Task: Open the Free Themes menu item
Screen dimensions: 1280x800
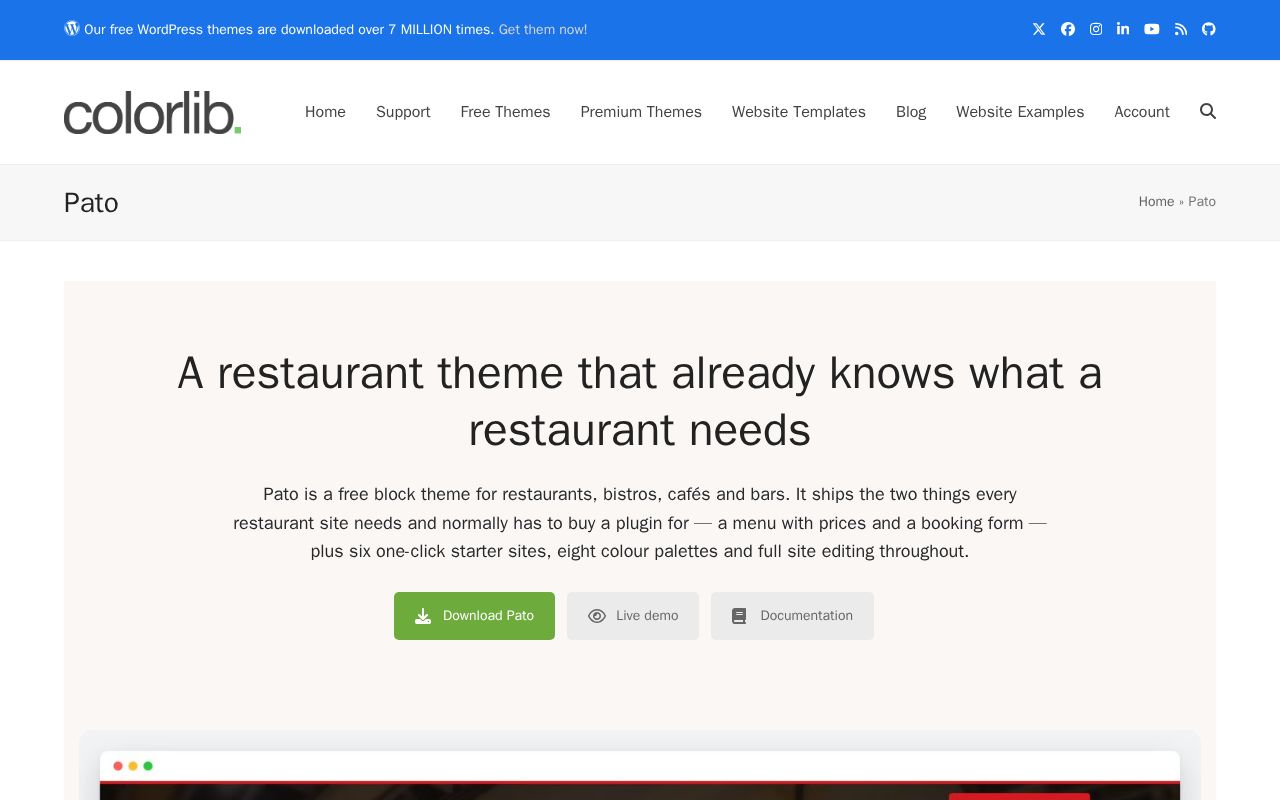Action: click(505, 112)
